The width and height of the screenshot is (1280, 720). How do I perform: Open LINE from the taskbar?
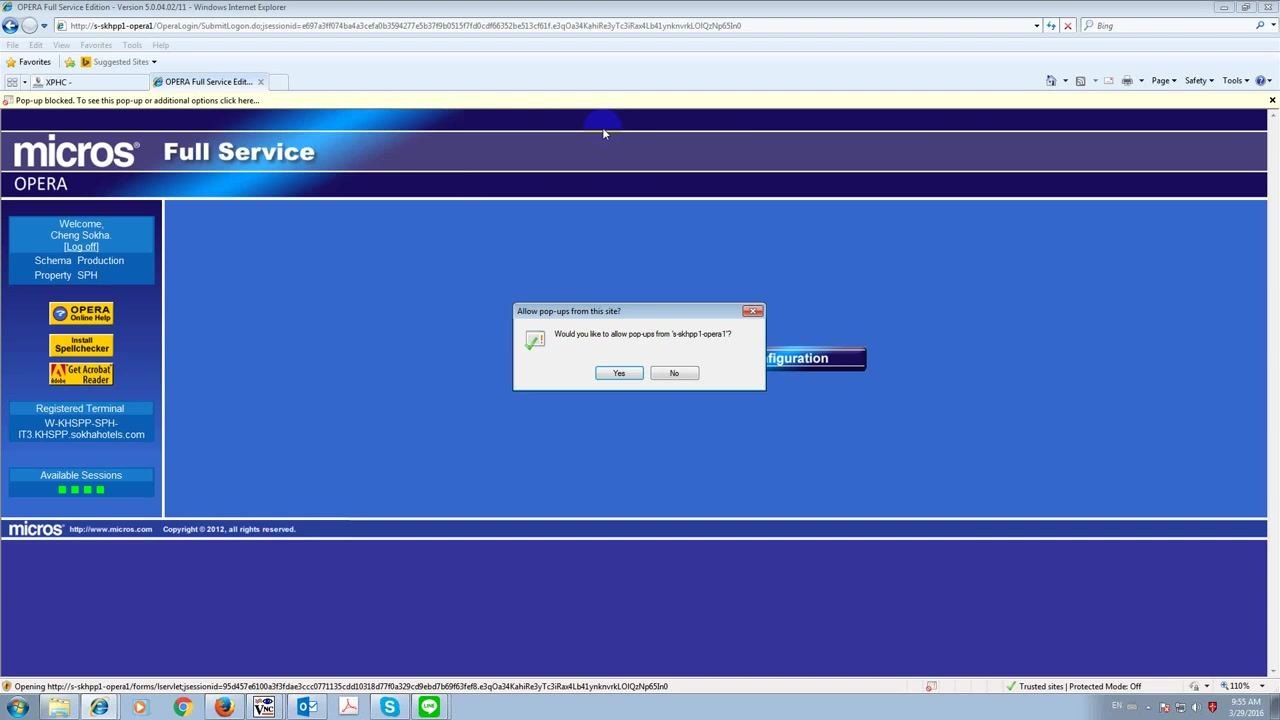(429, 707)
